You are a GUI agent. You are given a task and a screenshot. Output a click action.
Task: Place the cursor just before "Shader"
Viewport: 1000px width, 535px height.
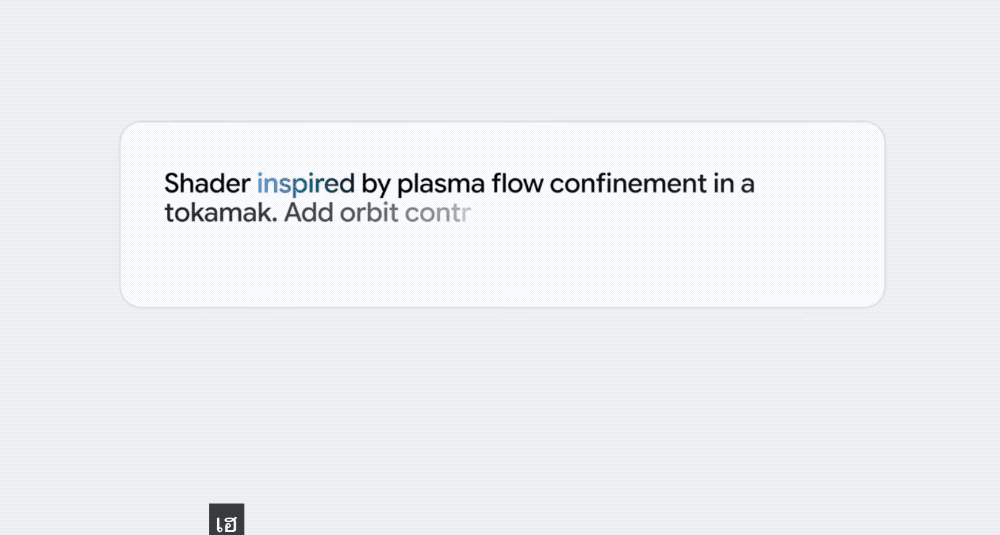[x=164, y=184]
